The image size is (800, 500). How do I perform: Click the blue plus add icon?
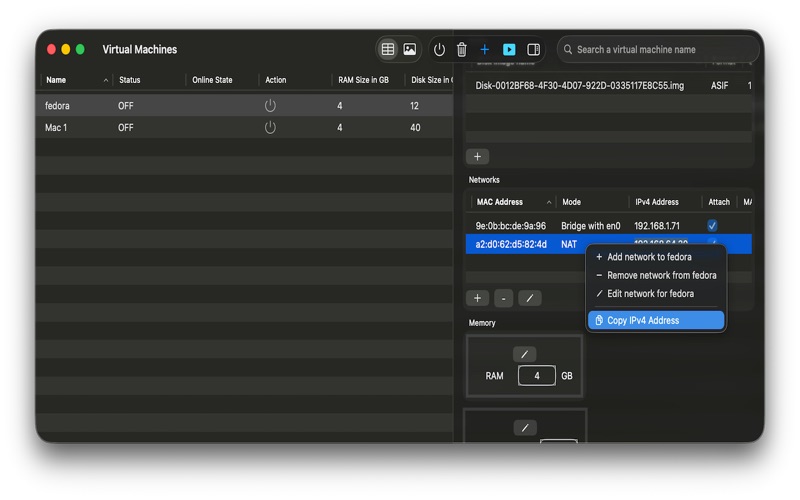pyautogui.click(x=485, y=49)
